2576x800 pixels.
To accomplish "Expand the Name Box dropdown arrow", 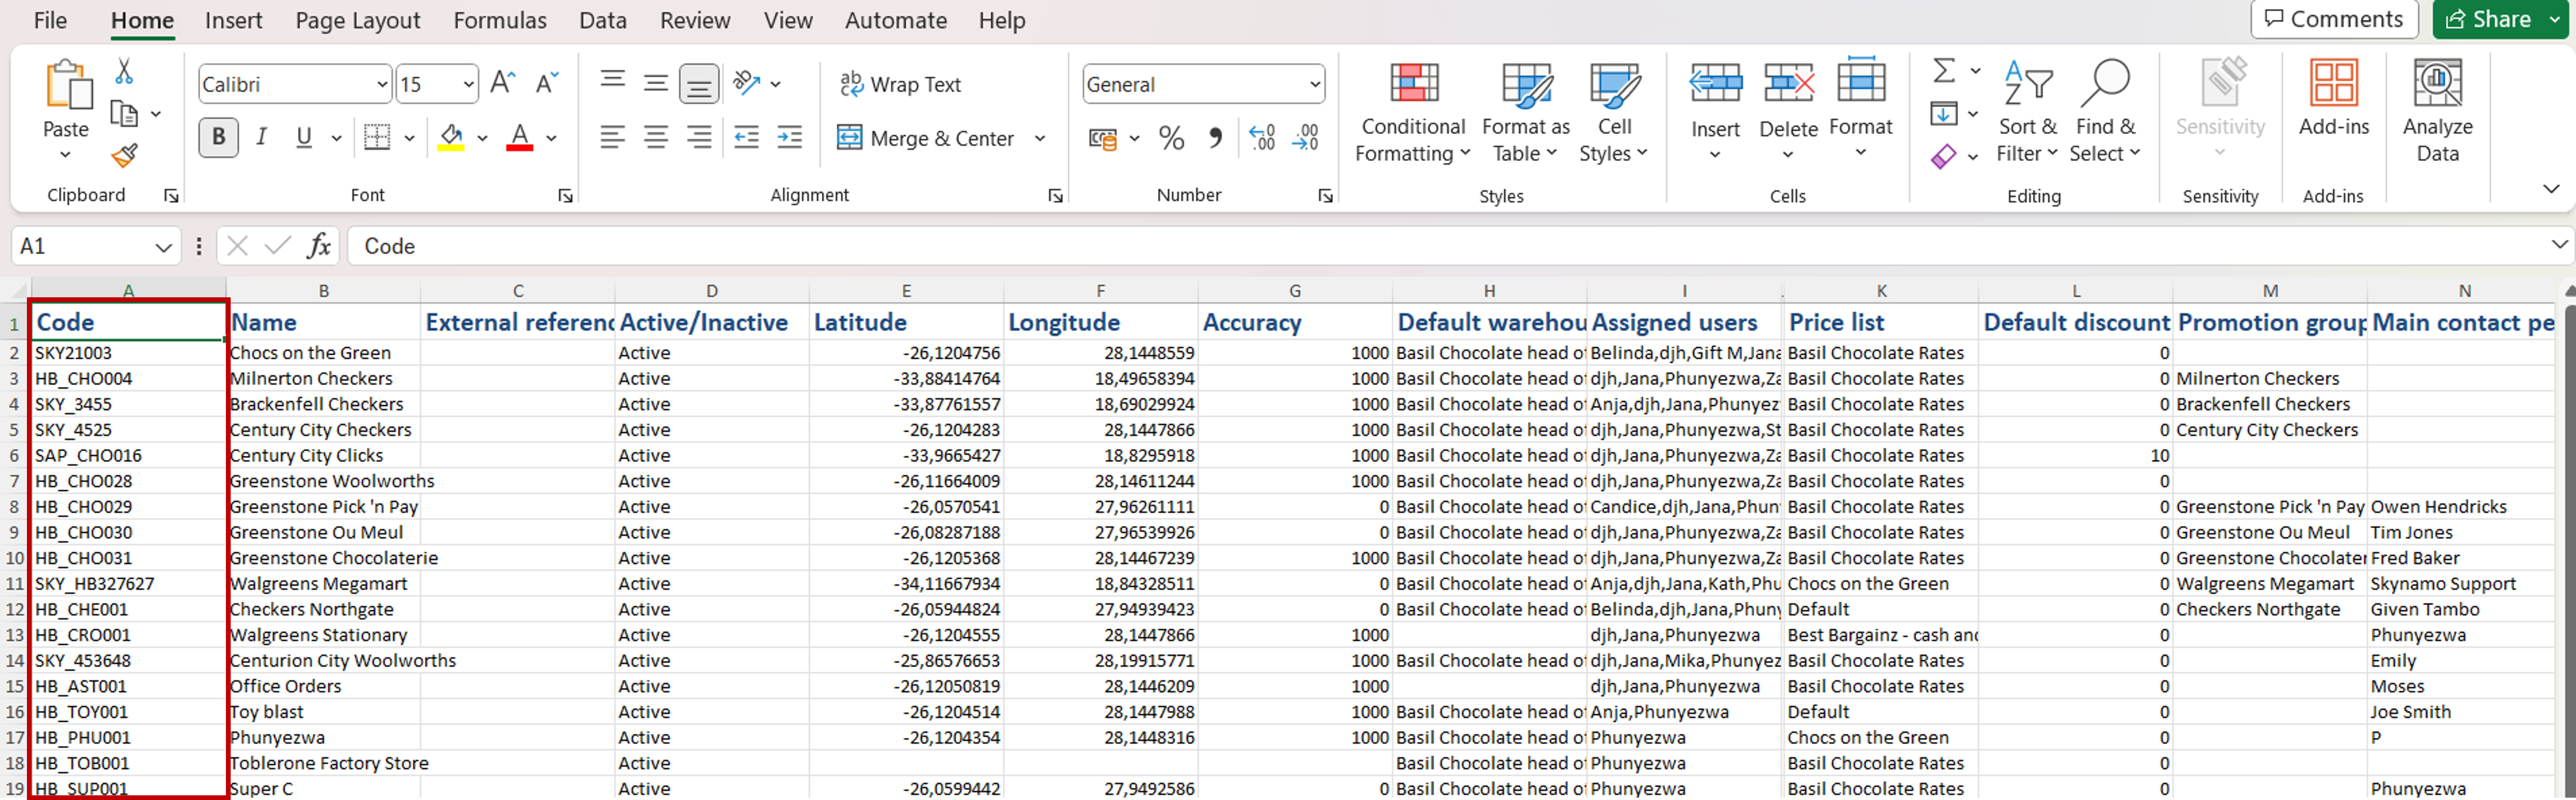I will tap(163, 247).
